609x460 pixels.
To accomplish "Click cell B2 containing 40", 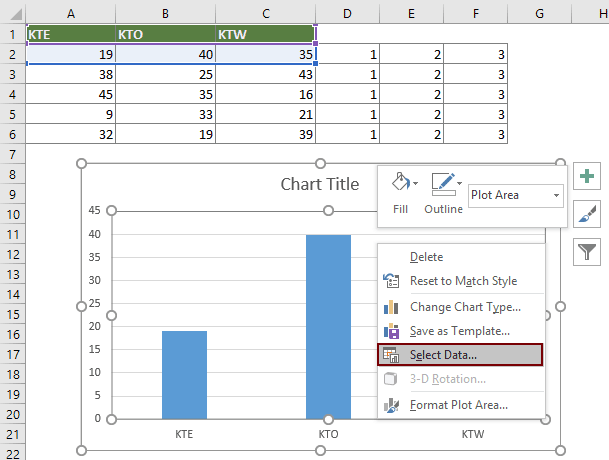I will [165, 54].
